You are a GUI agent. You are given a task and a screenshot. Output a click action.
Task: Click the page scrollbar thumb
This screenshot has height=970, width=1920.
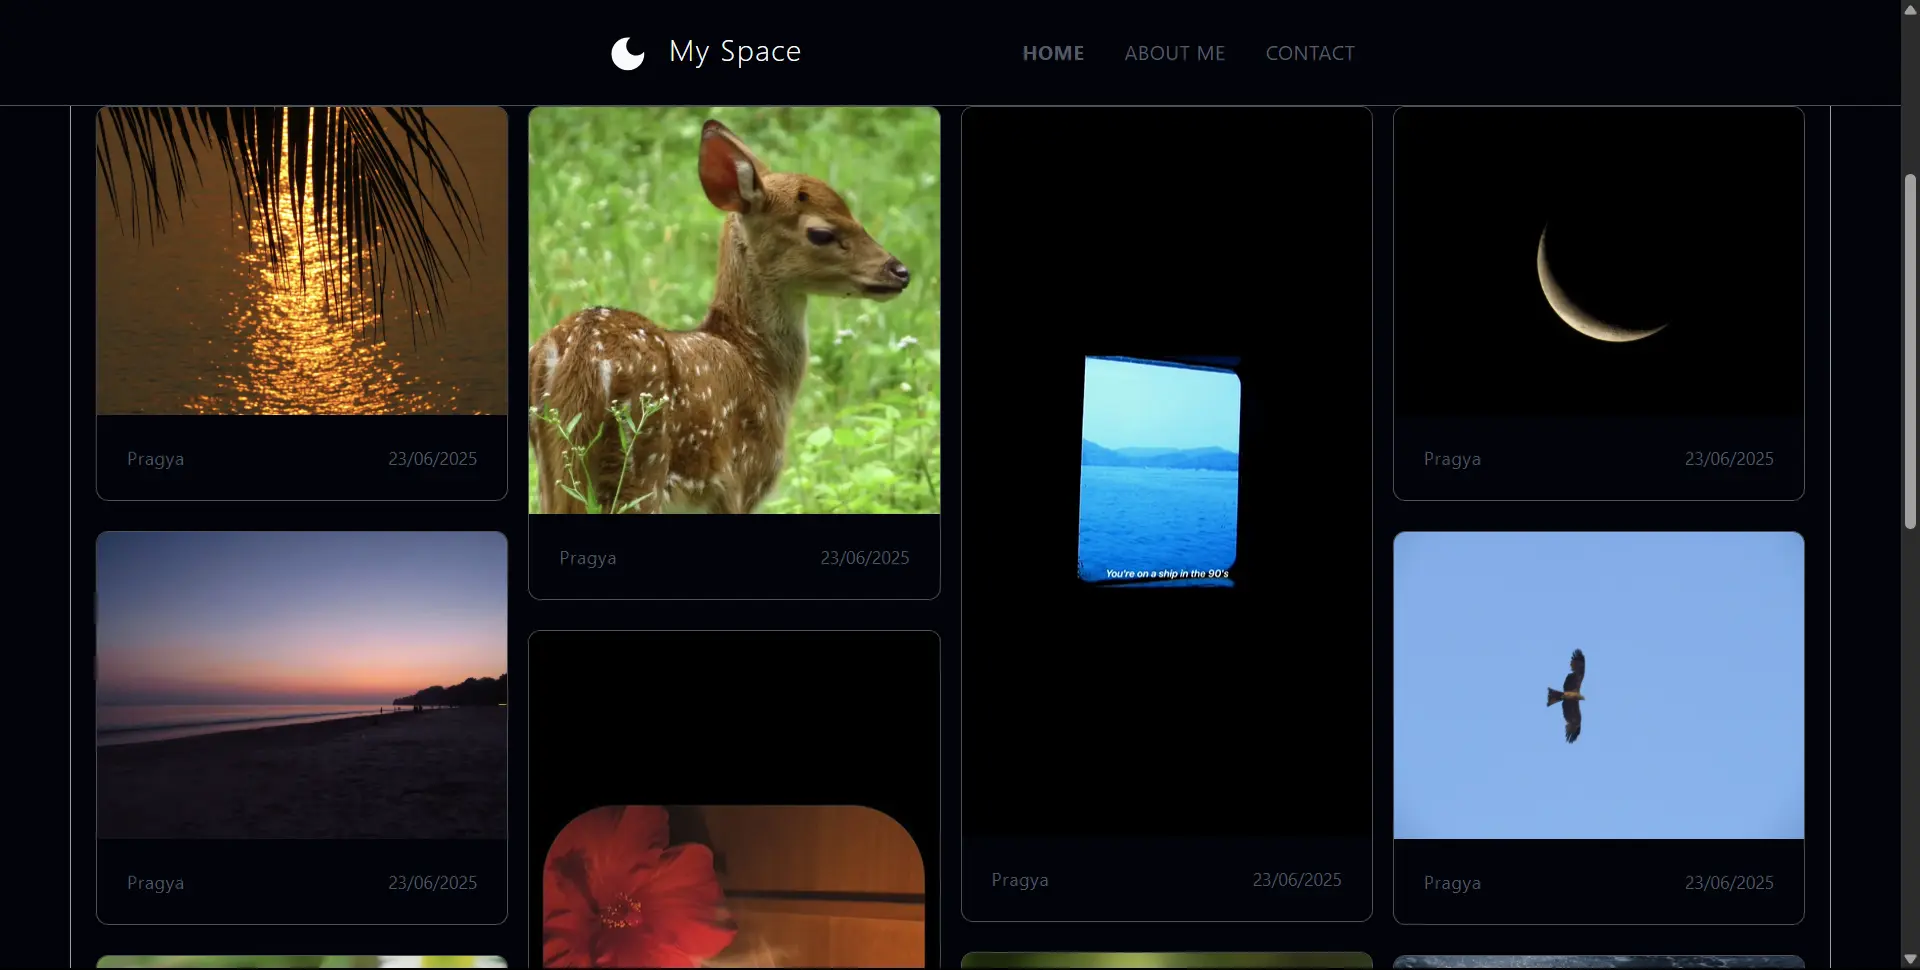[1910, 352]
